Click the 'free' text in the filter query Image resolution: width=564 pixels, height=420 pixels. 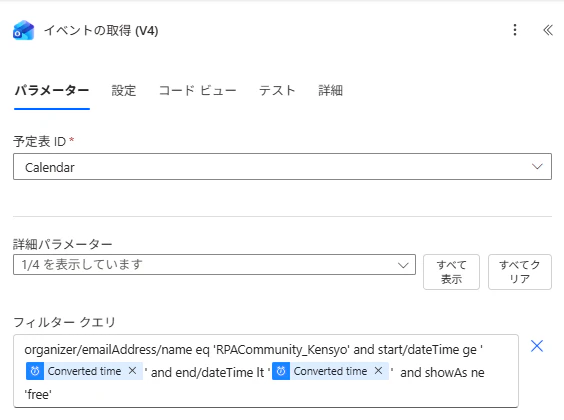click(38, 394)
